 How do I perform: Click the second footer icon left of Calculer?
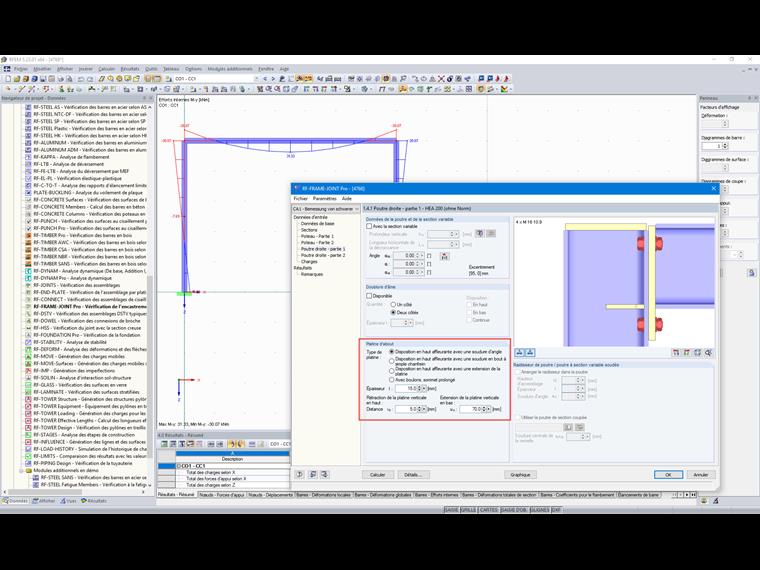pos(313,475)
